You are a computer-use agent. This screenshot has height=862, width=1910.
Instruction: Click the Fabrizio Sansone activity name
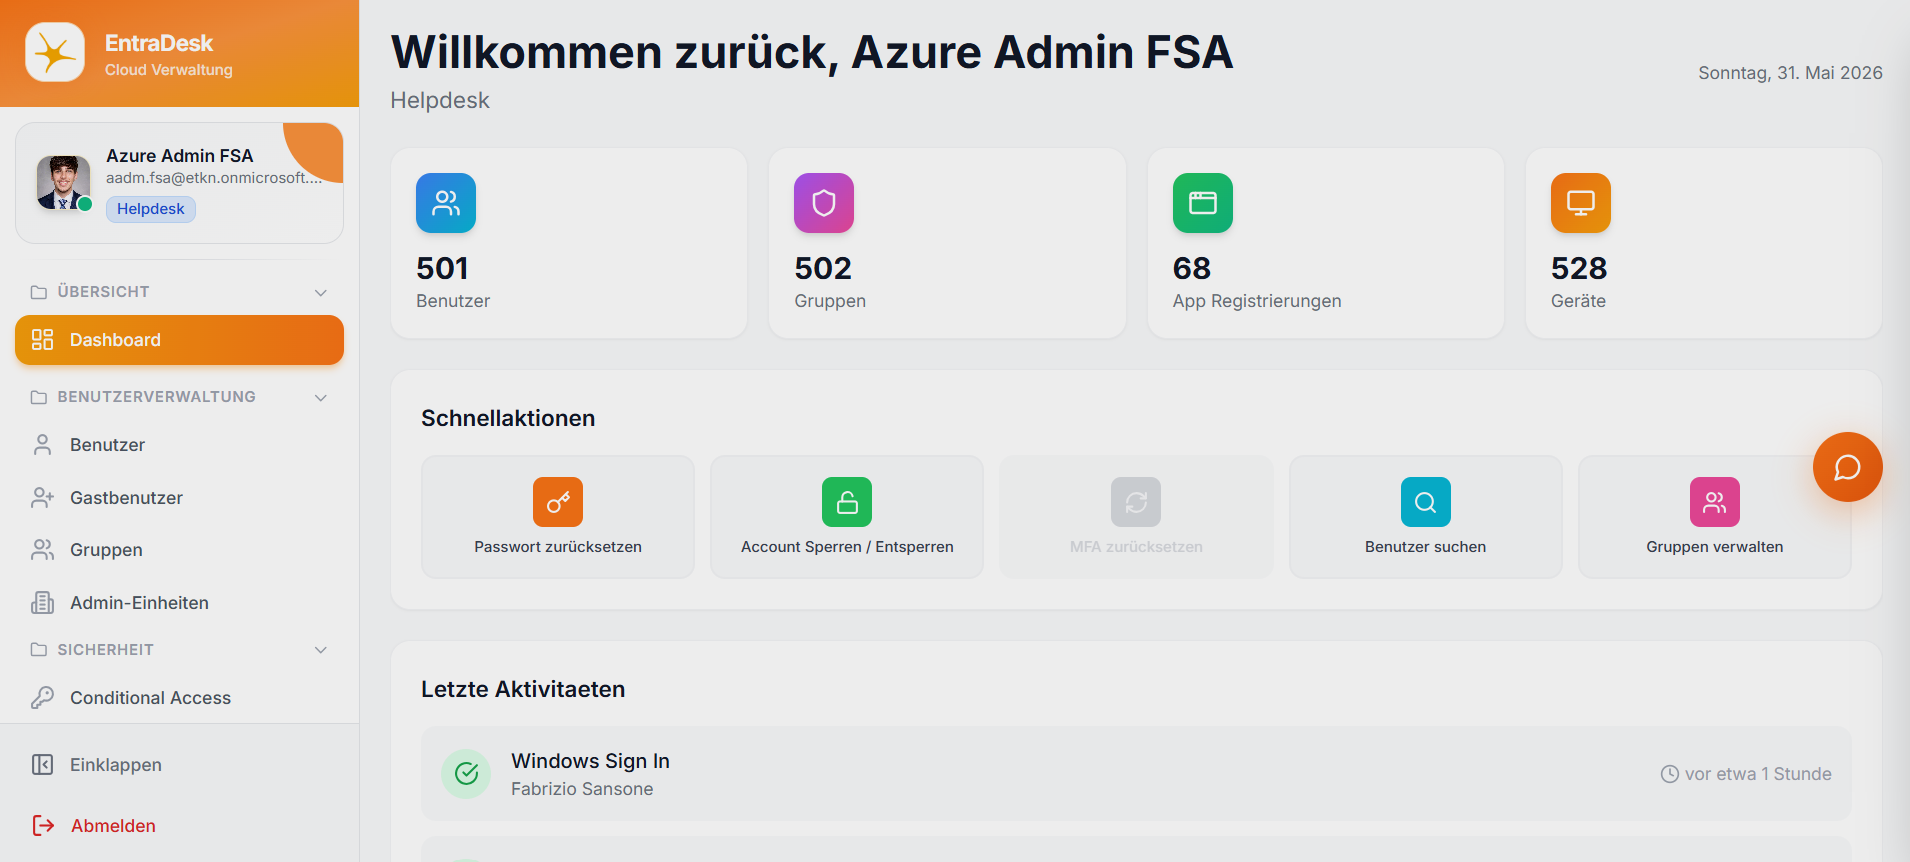[582, 789]
